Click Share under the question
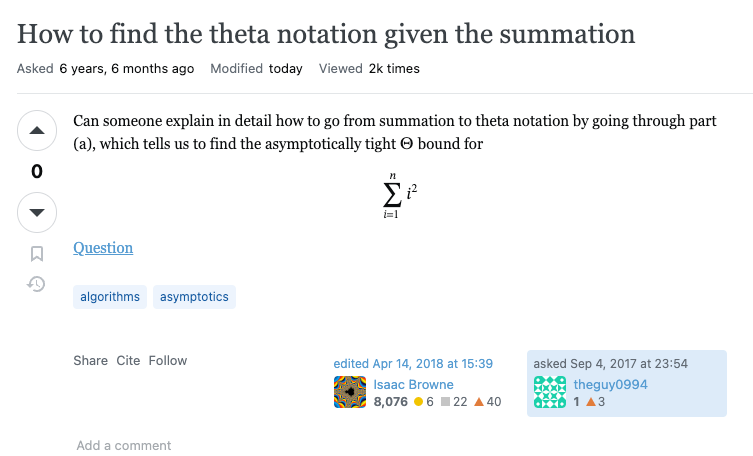This screenshot has width=753, height=456. [x=90, y=360]
